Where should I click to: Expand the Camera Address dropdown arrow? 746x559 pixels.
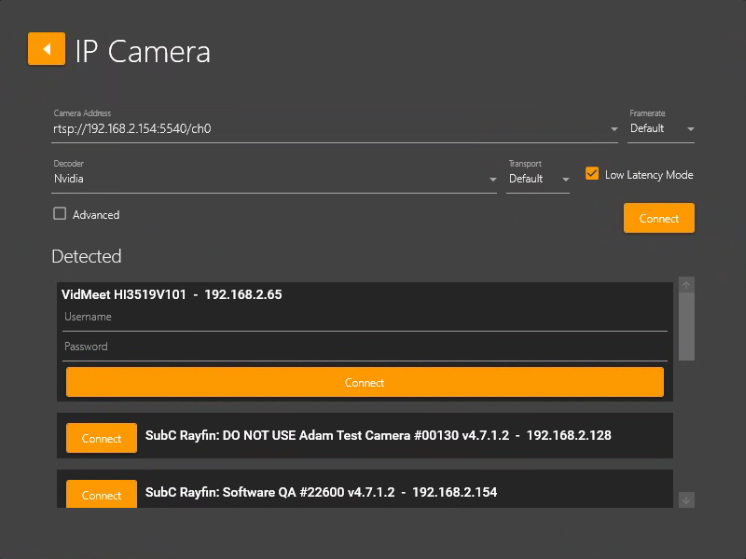(613, 129)
